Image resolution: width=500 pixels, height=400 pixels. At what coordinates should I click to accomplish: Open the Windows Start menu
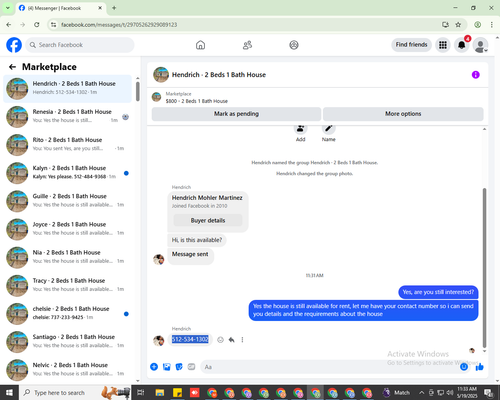[x=9, y=393]
